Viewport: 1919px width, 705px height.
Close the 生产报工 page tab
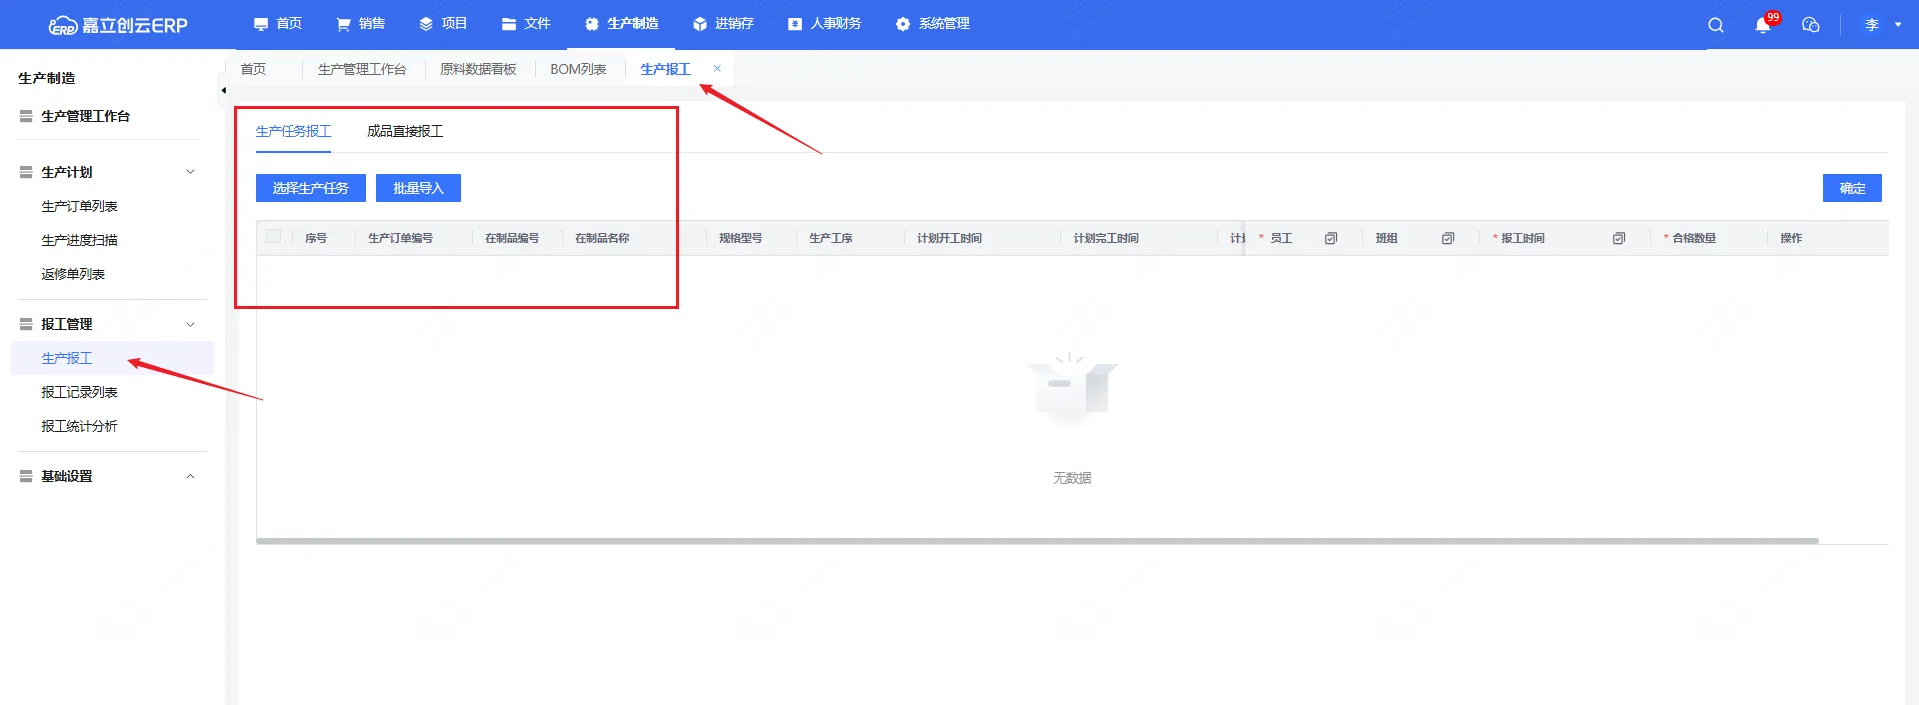tap(717, 69)
